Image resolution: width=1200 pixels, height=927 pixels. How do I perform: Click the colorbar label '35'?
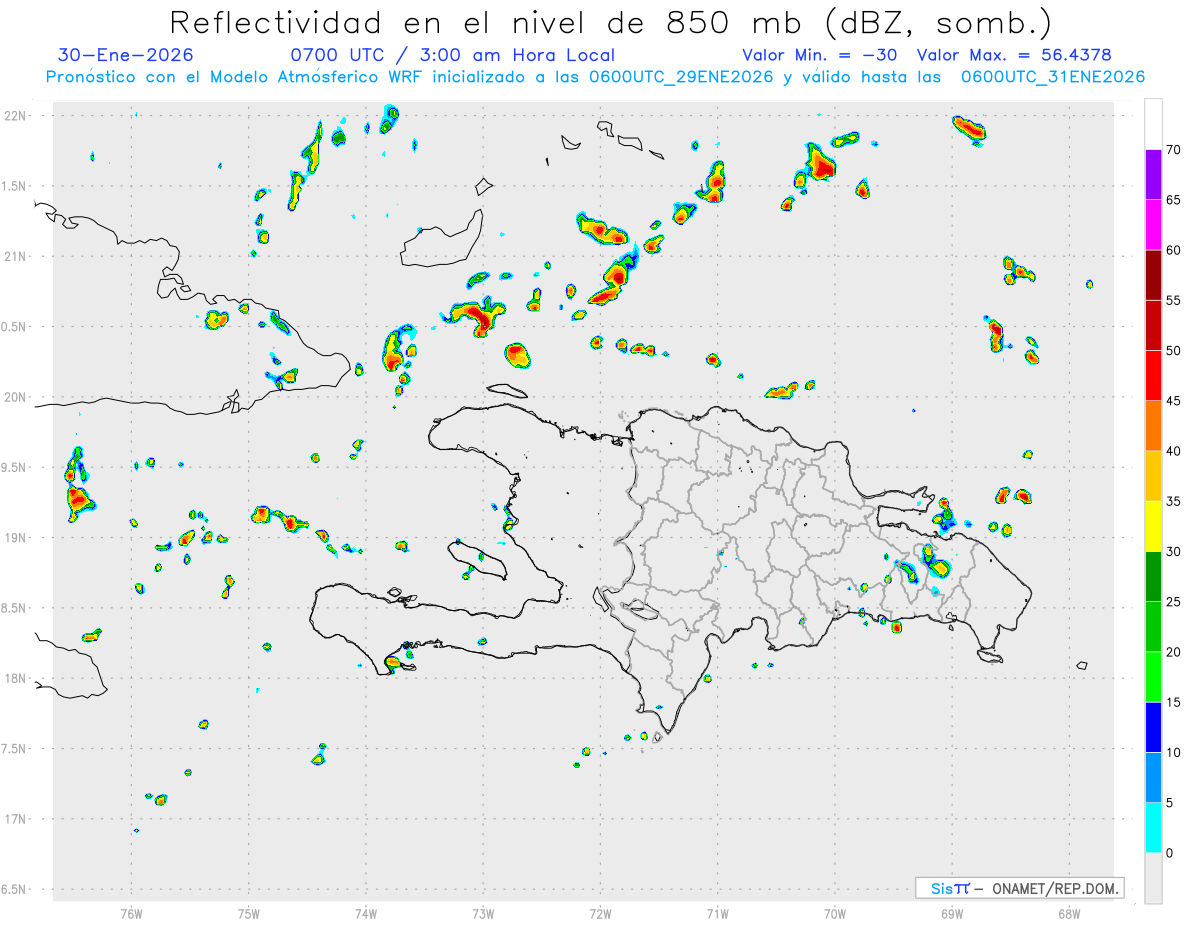tap(1173, 501)
